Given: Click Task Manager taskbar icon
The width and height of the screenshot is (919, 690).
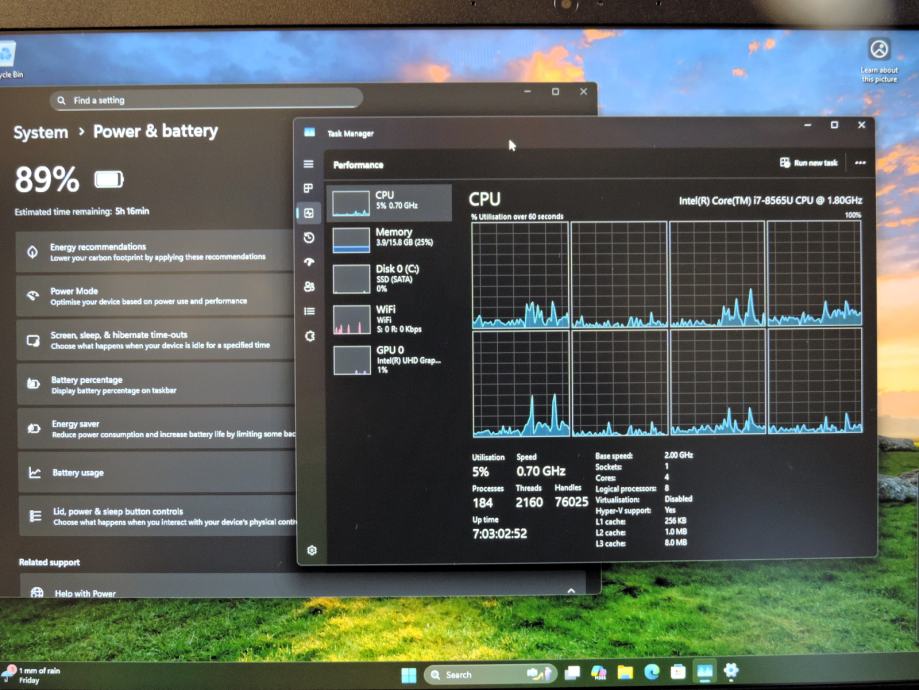Looking at the screenshot, I should (704, 671).
